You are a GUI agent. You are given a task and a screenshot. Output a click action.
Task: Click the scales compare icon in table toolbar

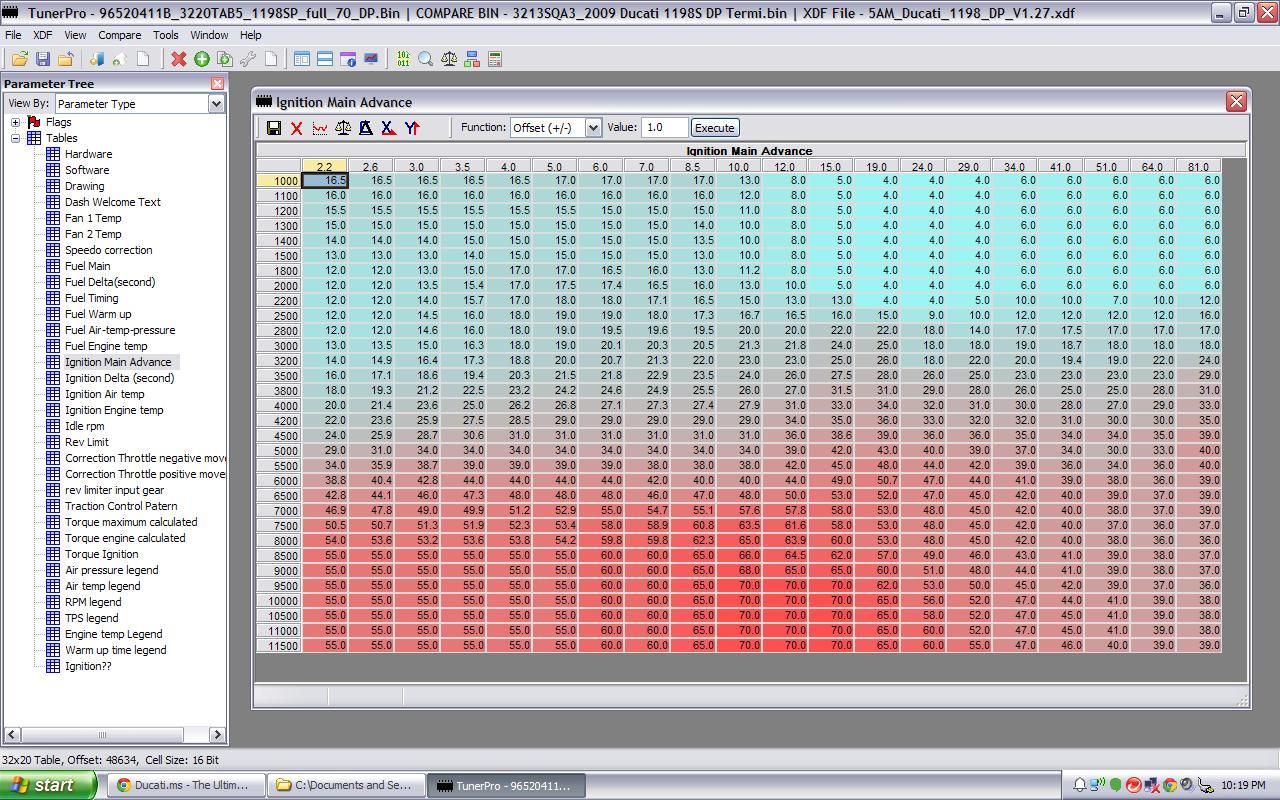pyautogui.click(x=343, y=127)
